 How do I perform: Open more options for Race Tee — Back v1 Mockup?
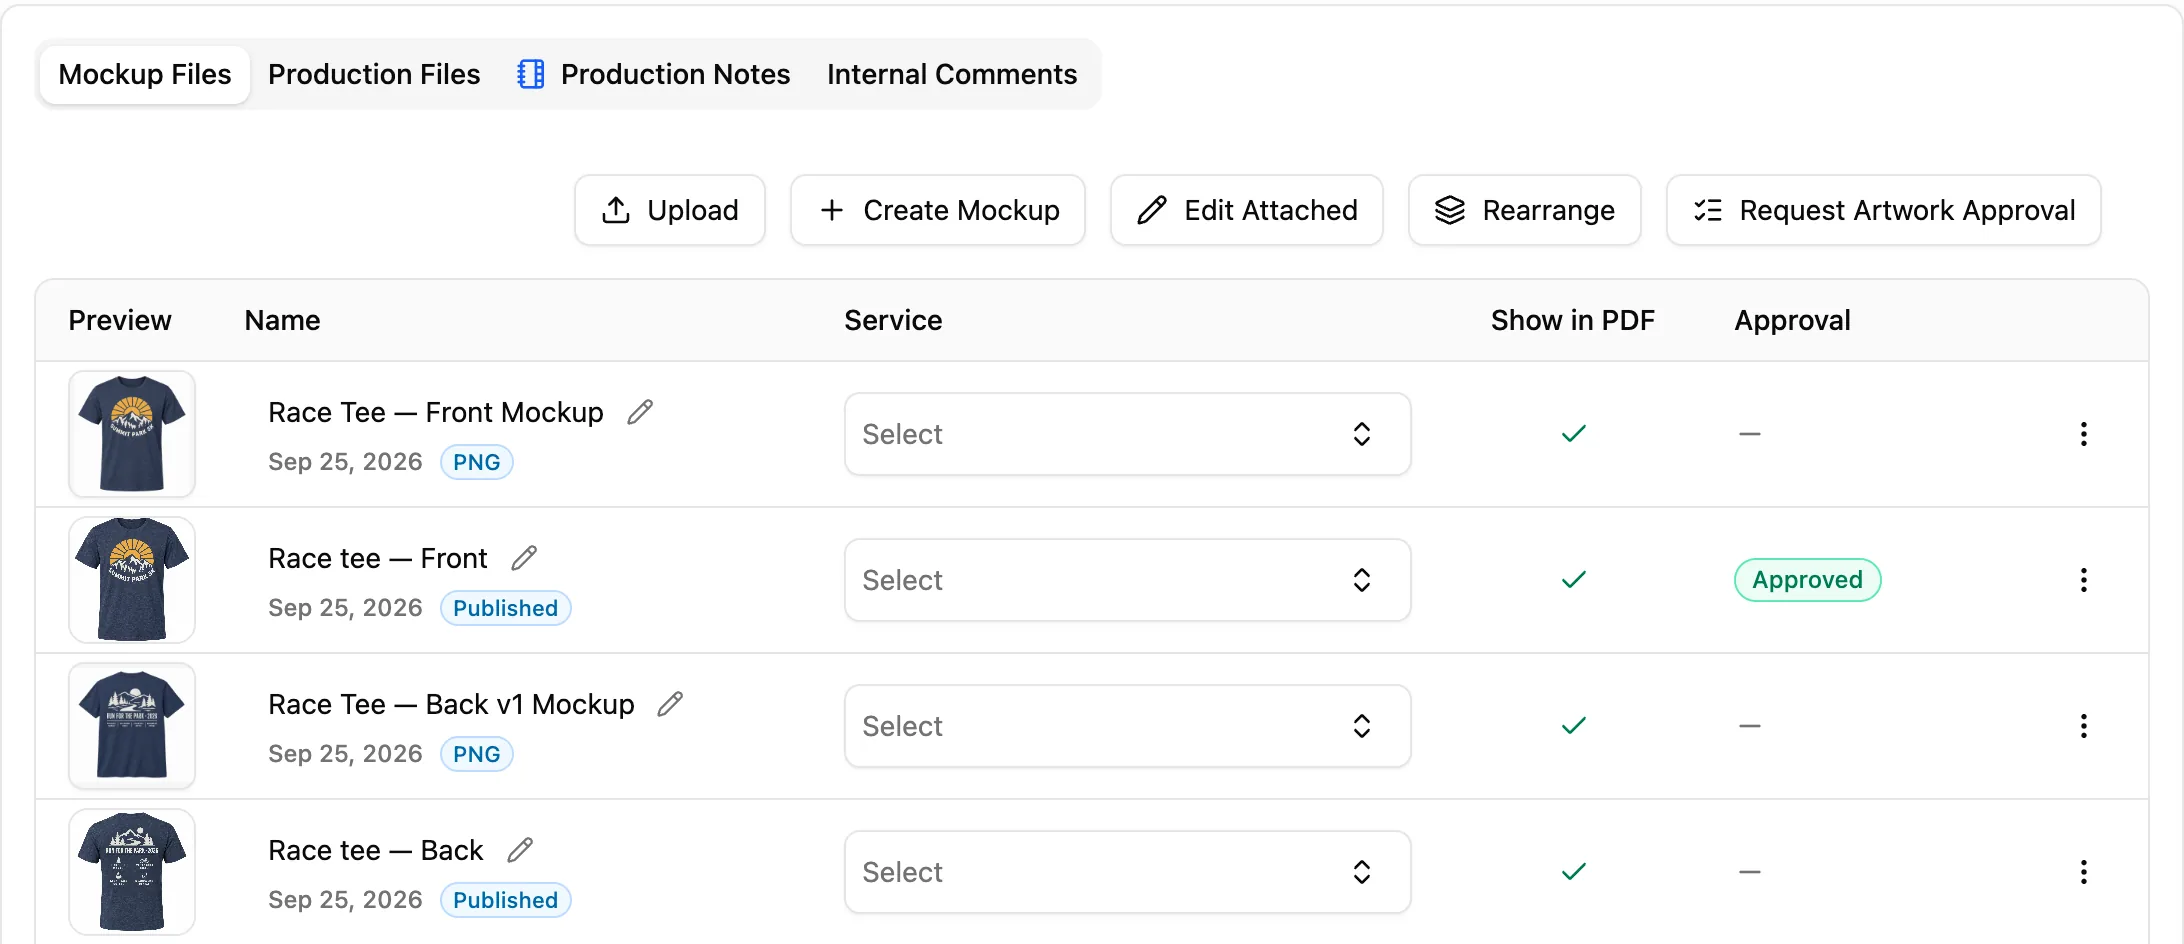point(2084,726)
